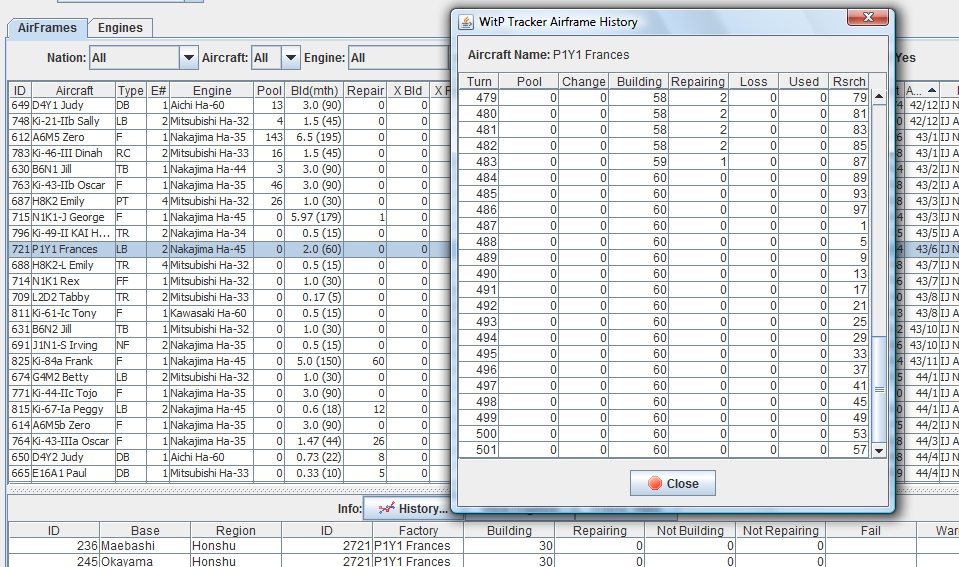Select the D4Y1 Judy row
This screenshot has height=567, width=959.
(229, 105)
